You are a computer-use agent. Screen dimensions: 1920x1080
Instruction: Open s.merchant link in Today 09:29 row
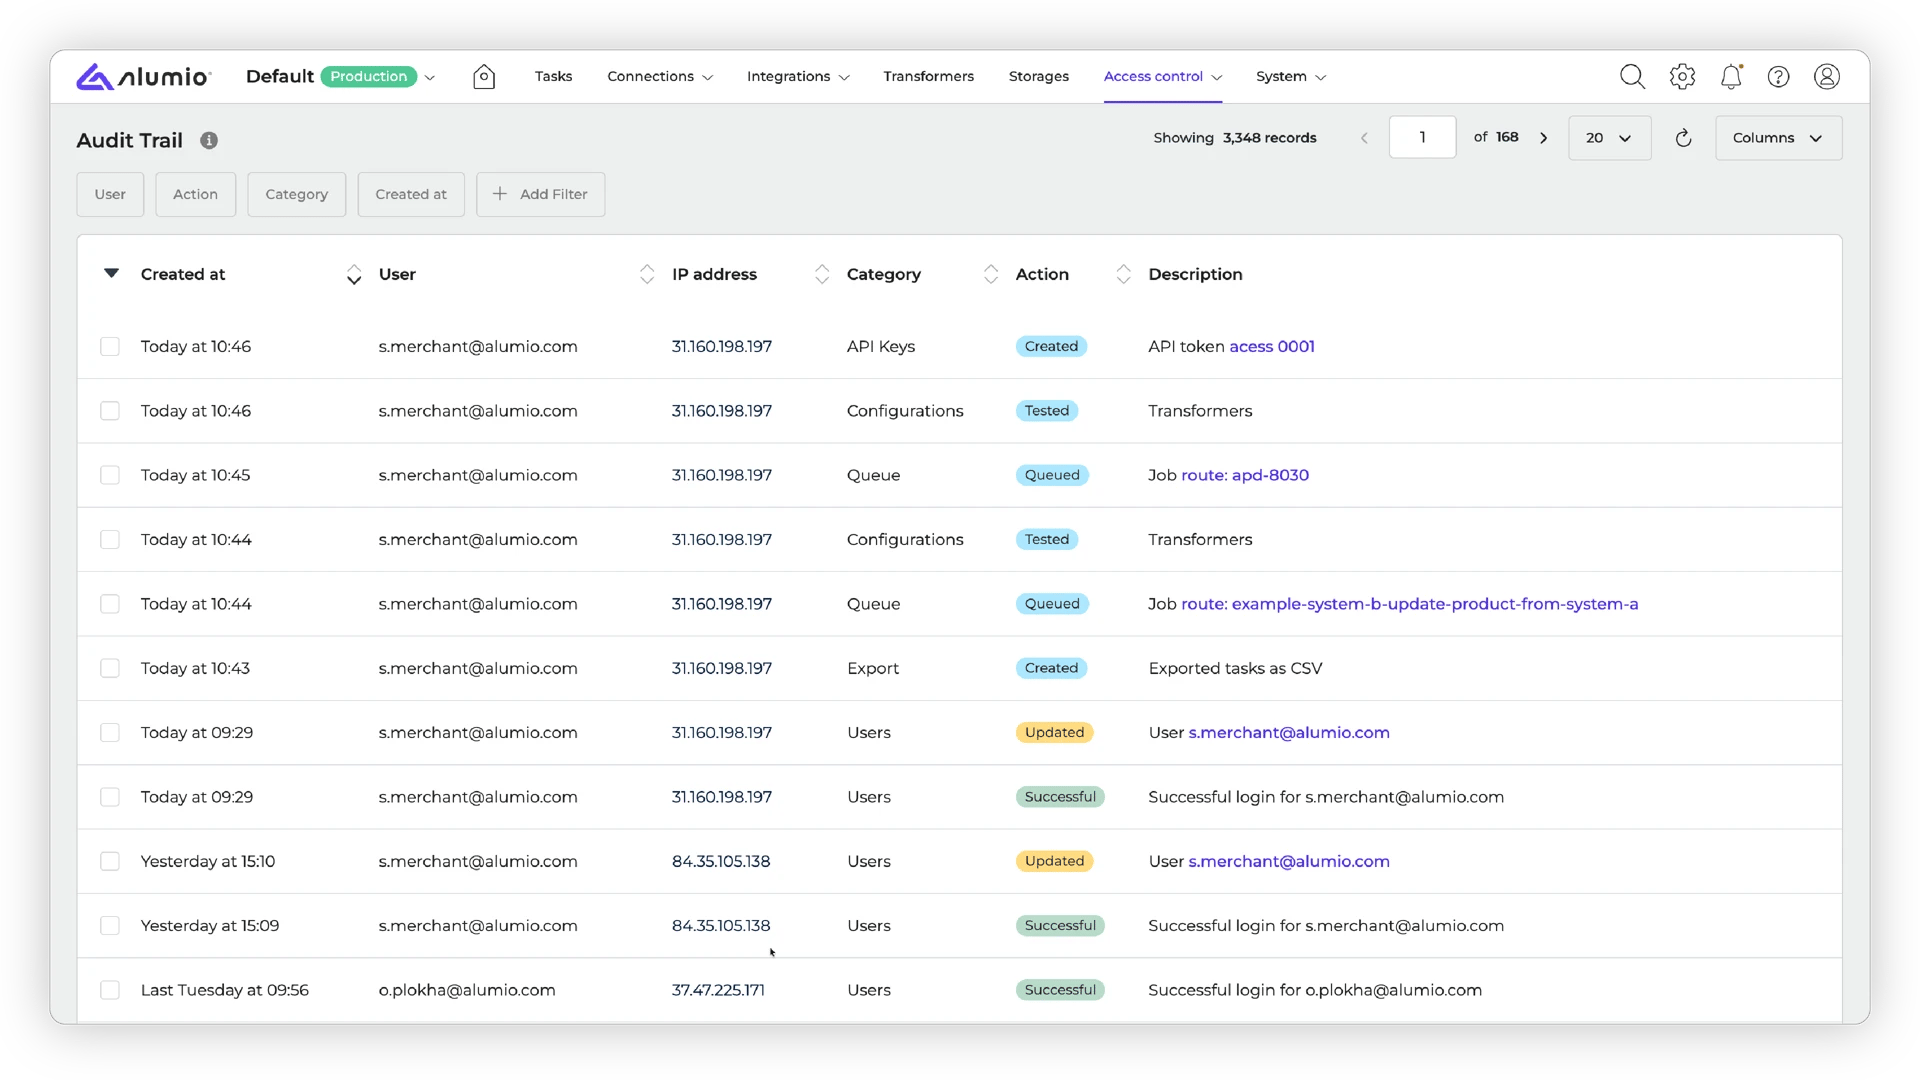(x=1289, y=733)
